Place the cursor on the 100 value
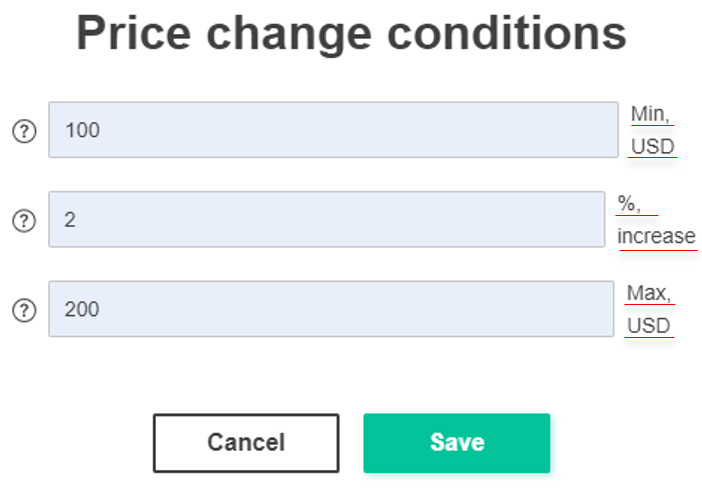This screenshot has width=702, height=492. click(x=82, y=130)
